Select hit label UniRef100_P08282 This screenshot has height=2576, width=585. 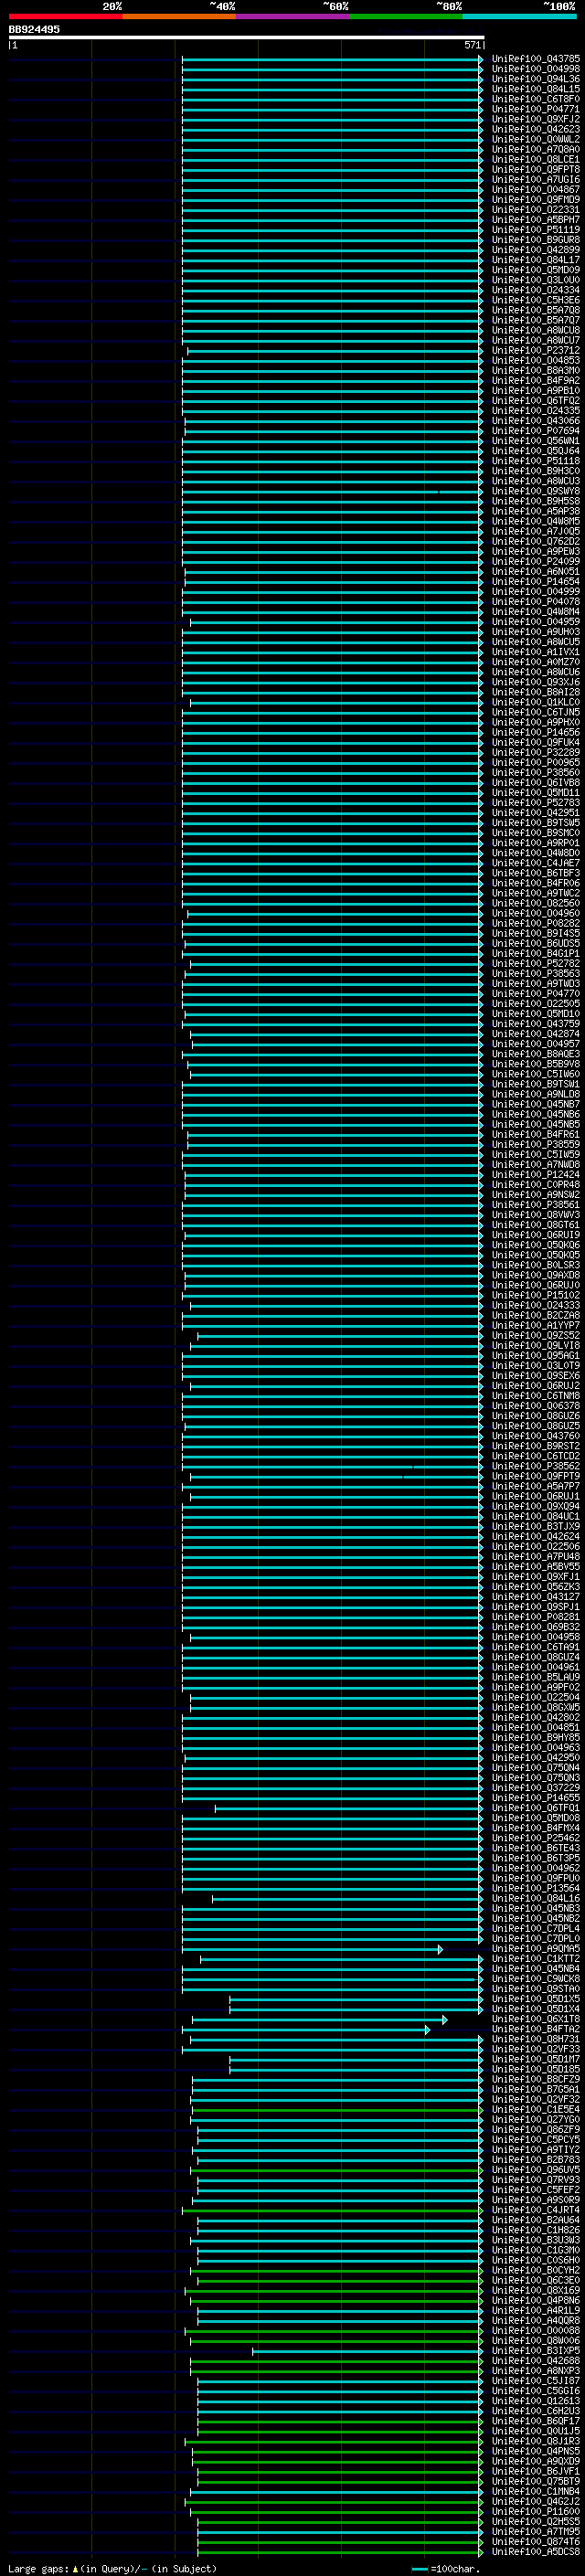(535, 923)
